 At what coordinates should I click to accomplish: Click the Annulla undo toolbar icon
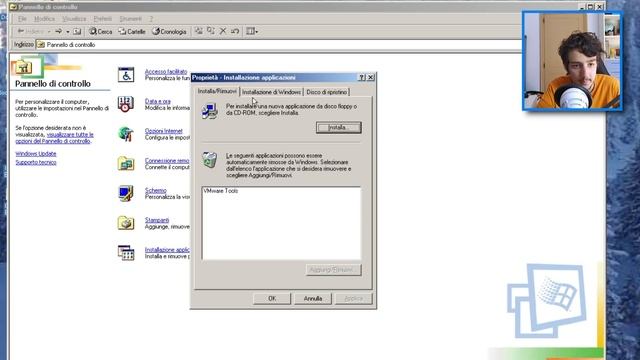(235, 31)
